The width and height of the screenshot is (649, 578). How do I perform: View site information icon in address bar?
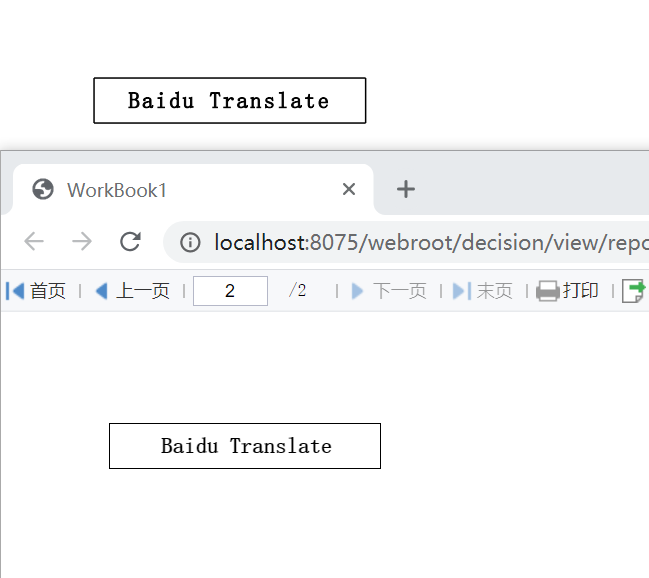(x=190, y=242)
